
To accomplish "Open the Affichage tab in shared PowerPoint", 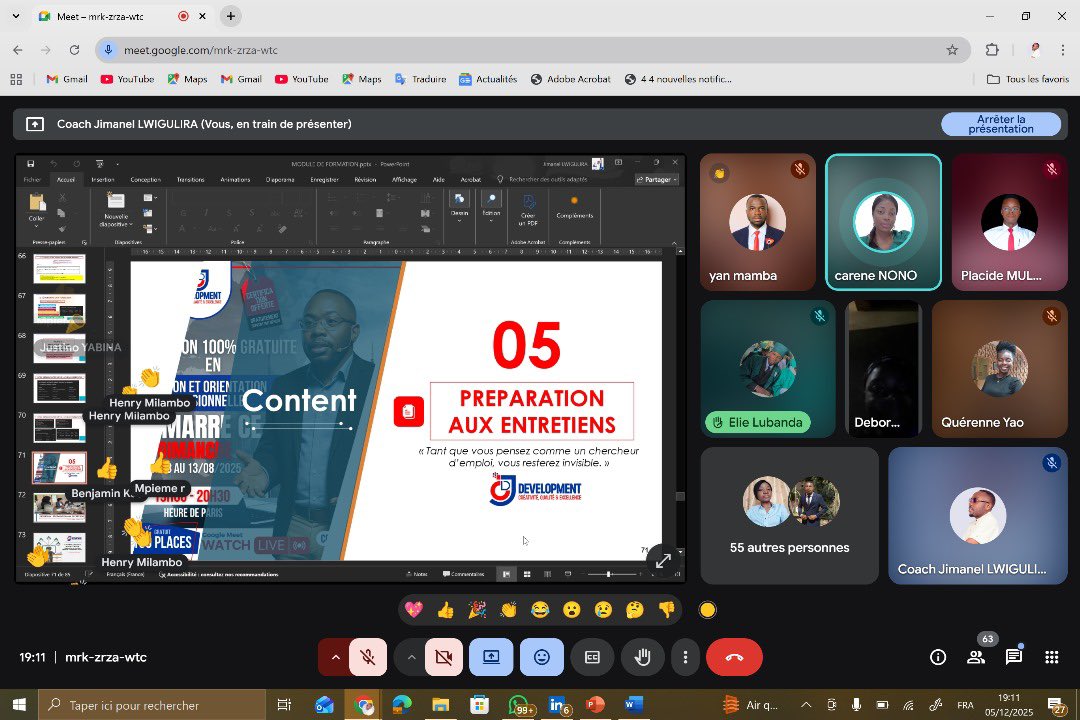I will coord(404,180).
